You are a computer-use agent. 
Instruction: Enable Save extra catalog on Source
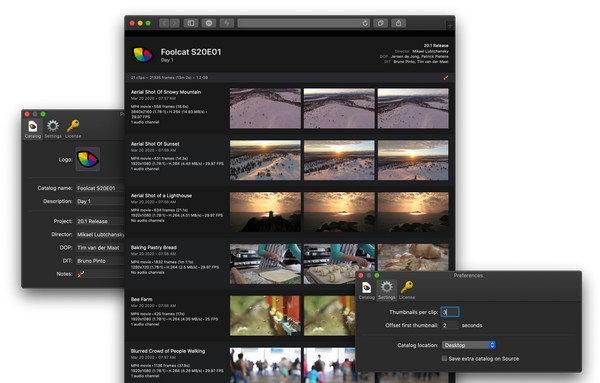[444, 359]
